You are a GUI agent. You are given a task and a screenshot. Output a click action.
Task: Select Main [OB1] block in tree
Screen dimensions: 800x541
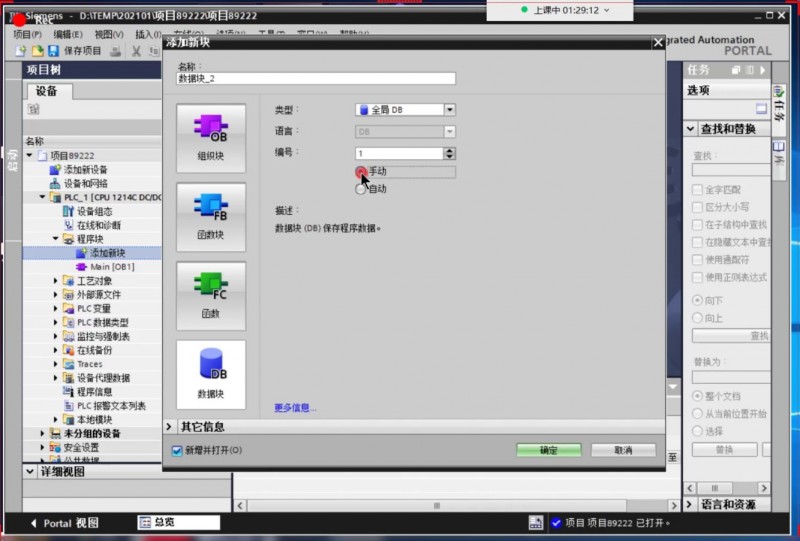point(112,267)
